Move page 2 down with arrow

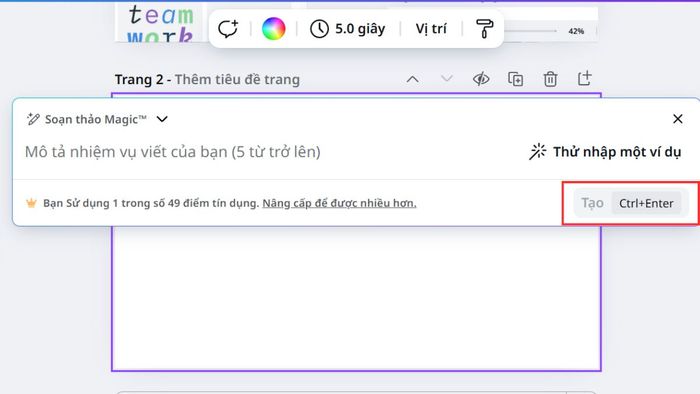[446, 79]
